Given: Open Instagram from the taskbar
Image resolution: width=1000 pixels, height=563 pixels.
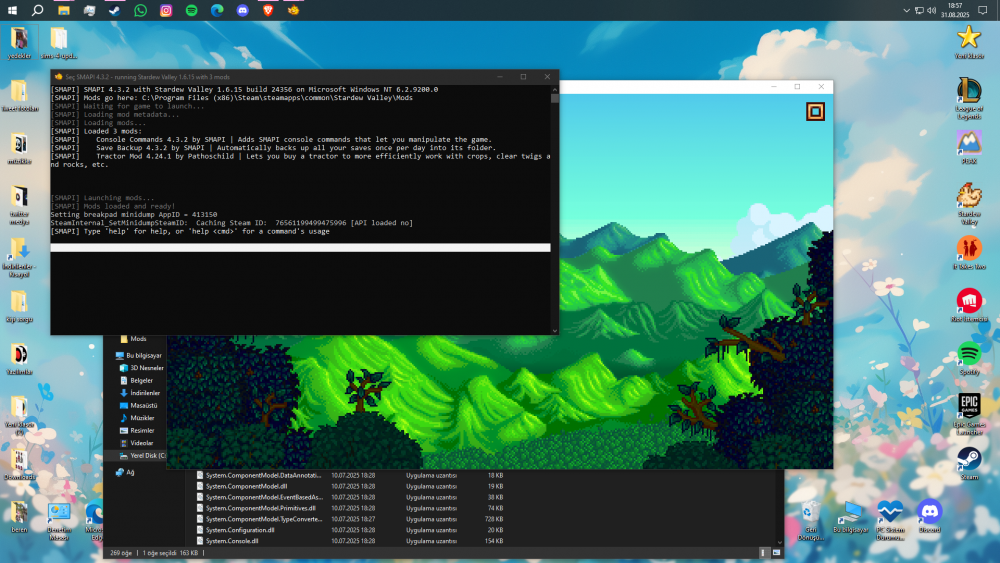Looking at the screenshot, I should pos(166,10).
